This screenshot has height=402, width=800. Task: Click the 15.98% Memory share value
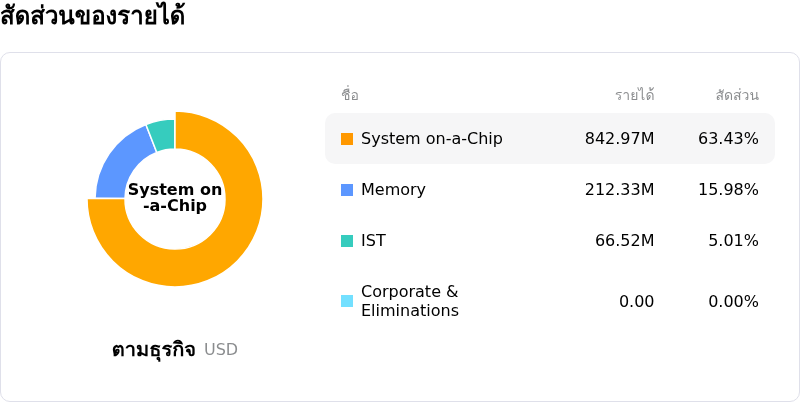tap(728, 190)
